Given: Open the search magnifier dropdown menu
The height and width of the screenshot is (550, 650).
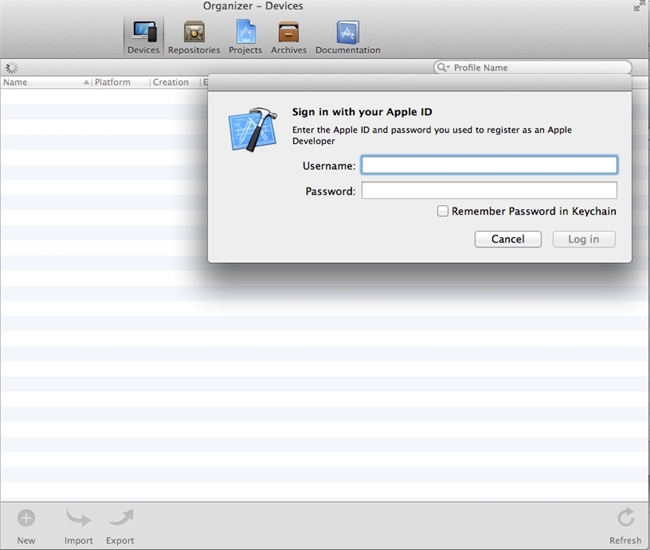Looking at the screenshot, I should pos(443,68).
